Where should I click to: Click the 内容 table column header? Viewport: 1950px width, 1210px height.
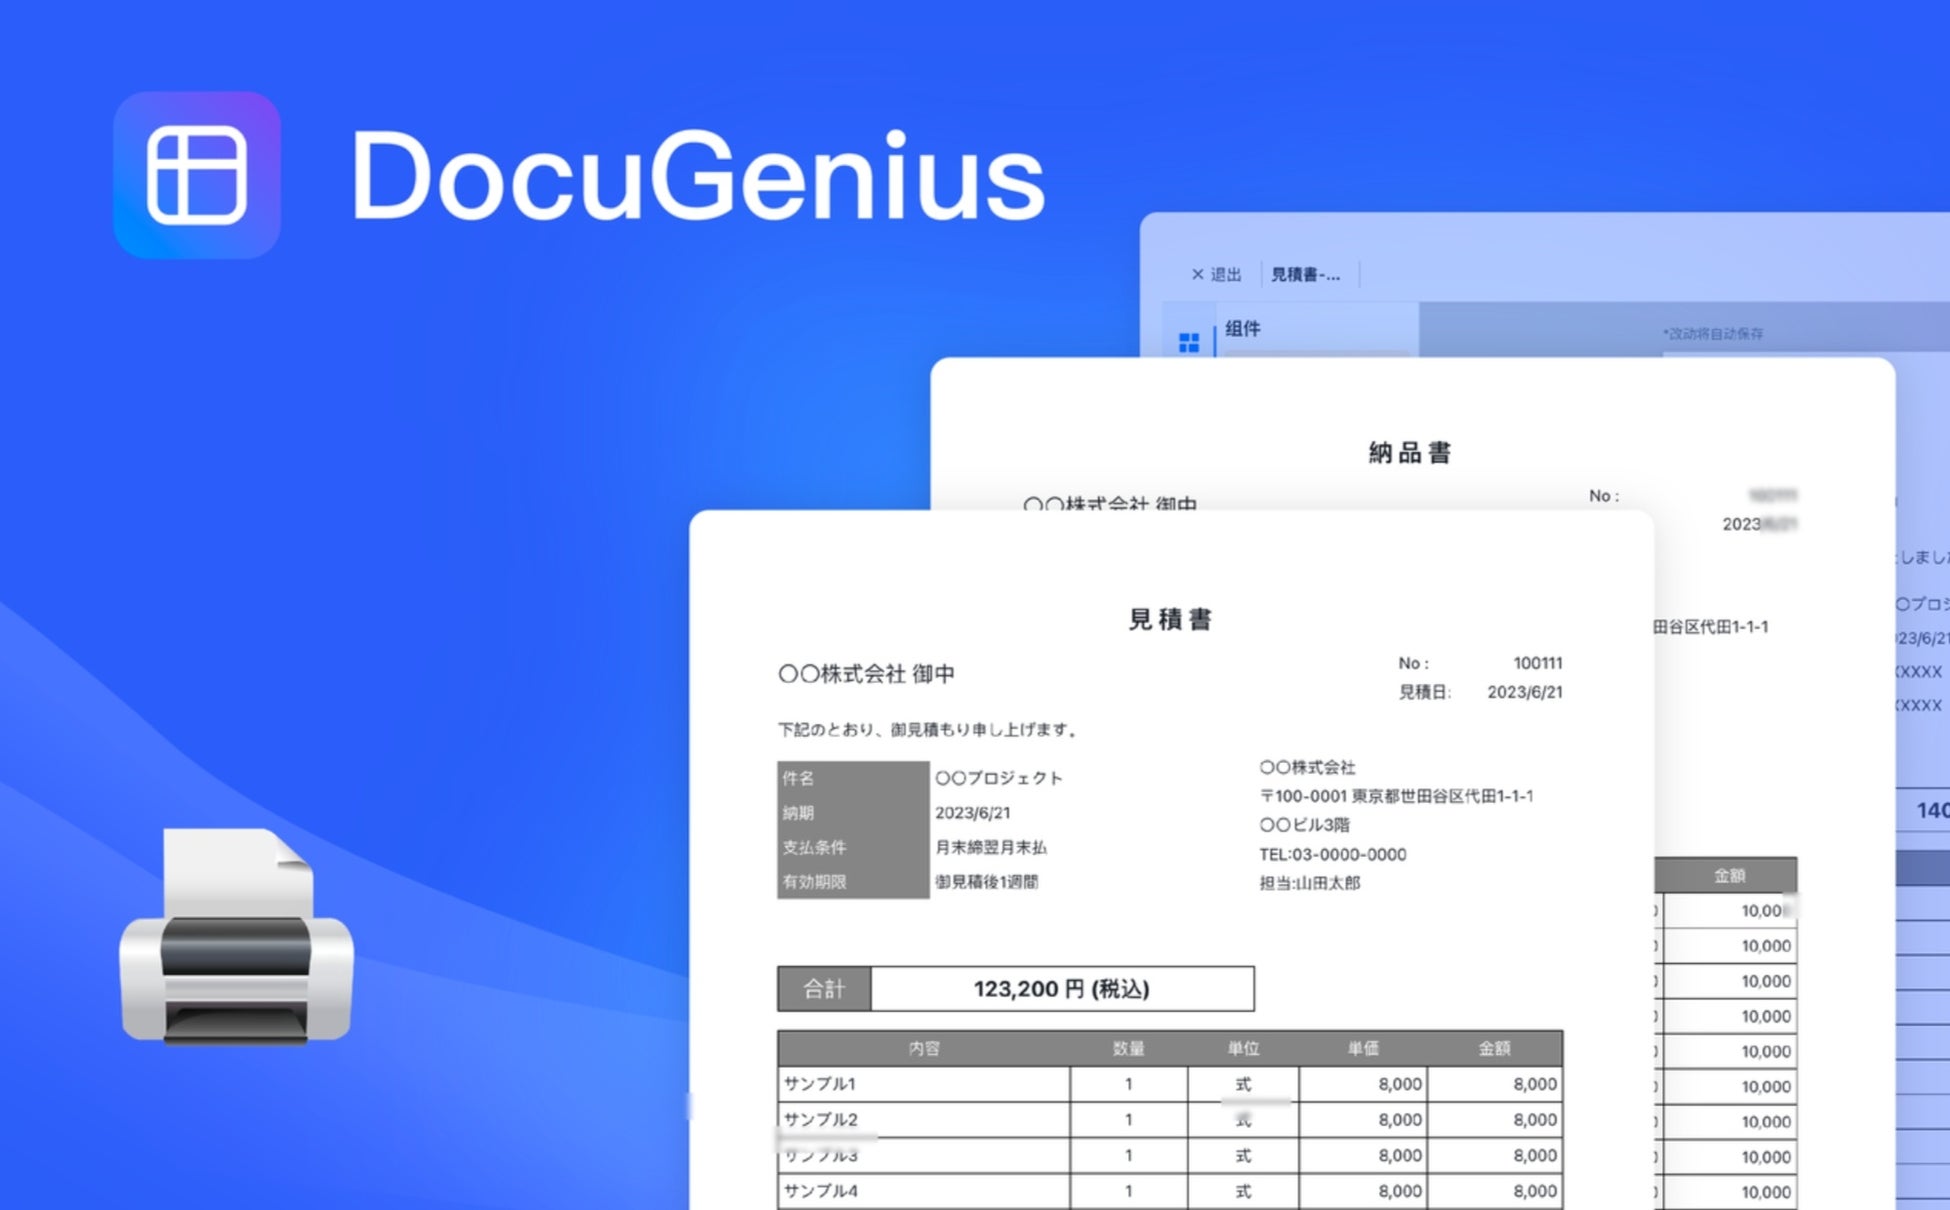tap(924, 1048)
